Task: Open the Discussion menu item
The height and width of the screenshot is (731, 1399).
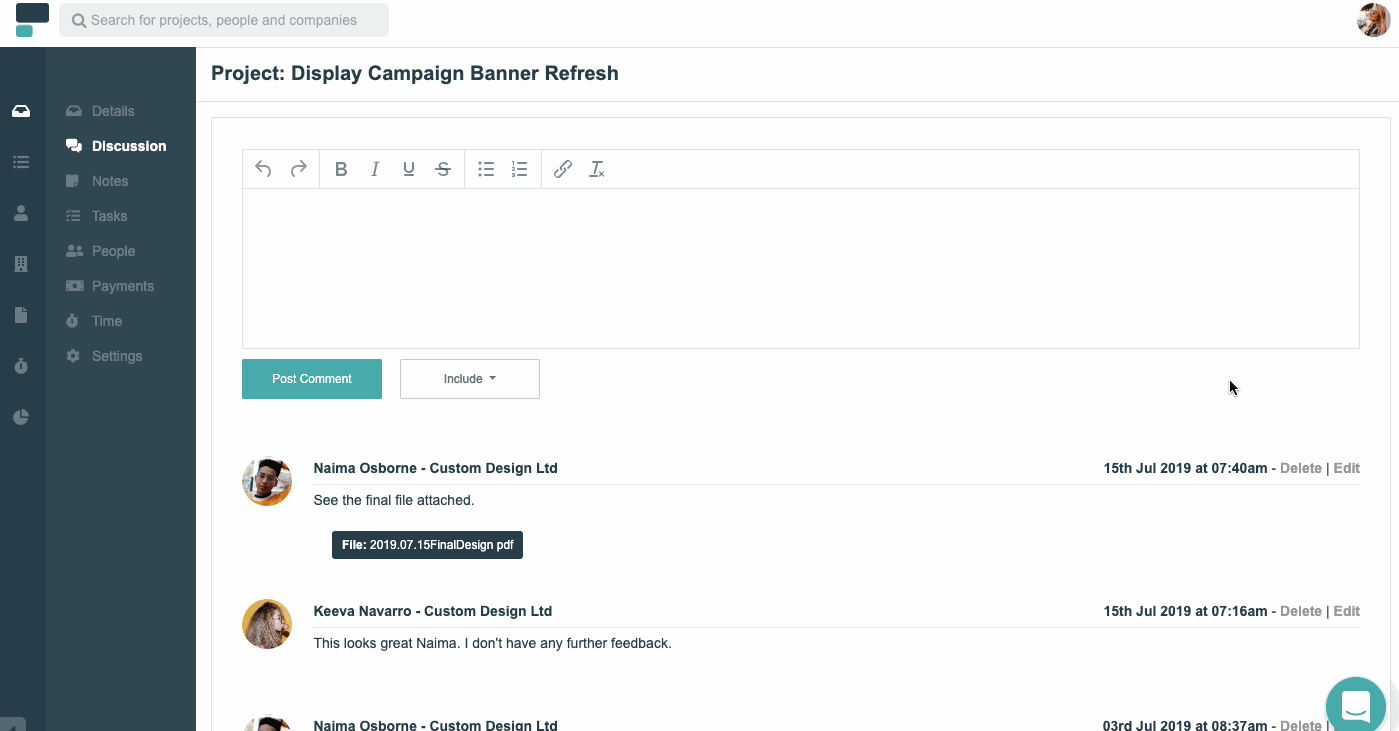Action: point(115,146)
